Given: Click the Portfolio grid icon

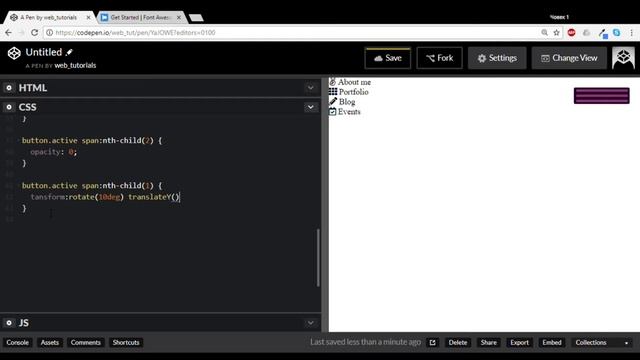Looking at the screenshot, I should 333,92.
